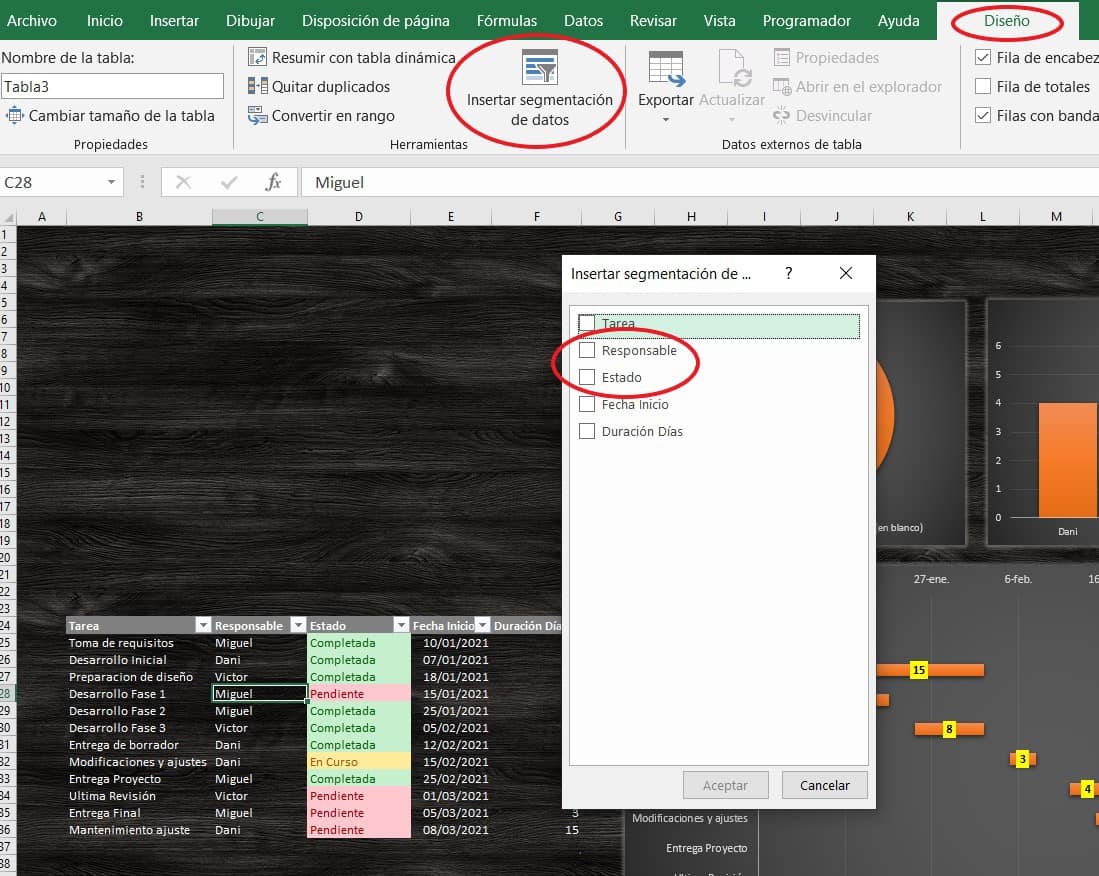Switch to the Insertar tab
The image size is (1099, 876).
pyautogui.click(x=174, y=20)
